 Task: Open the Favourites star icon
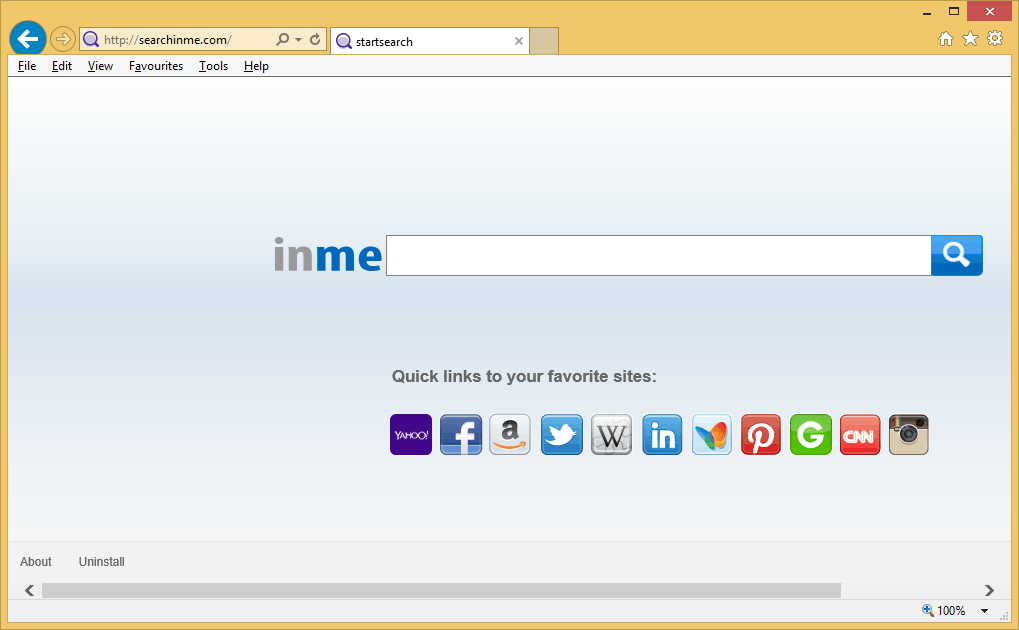[x=970, y=38]
